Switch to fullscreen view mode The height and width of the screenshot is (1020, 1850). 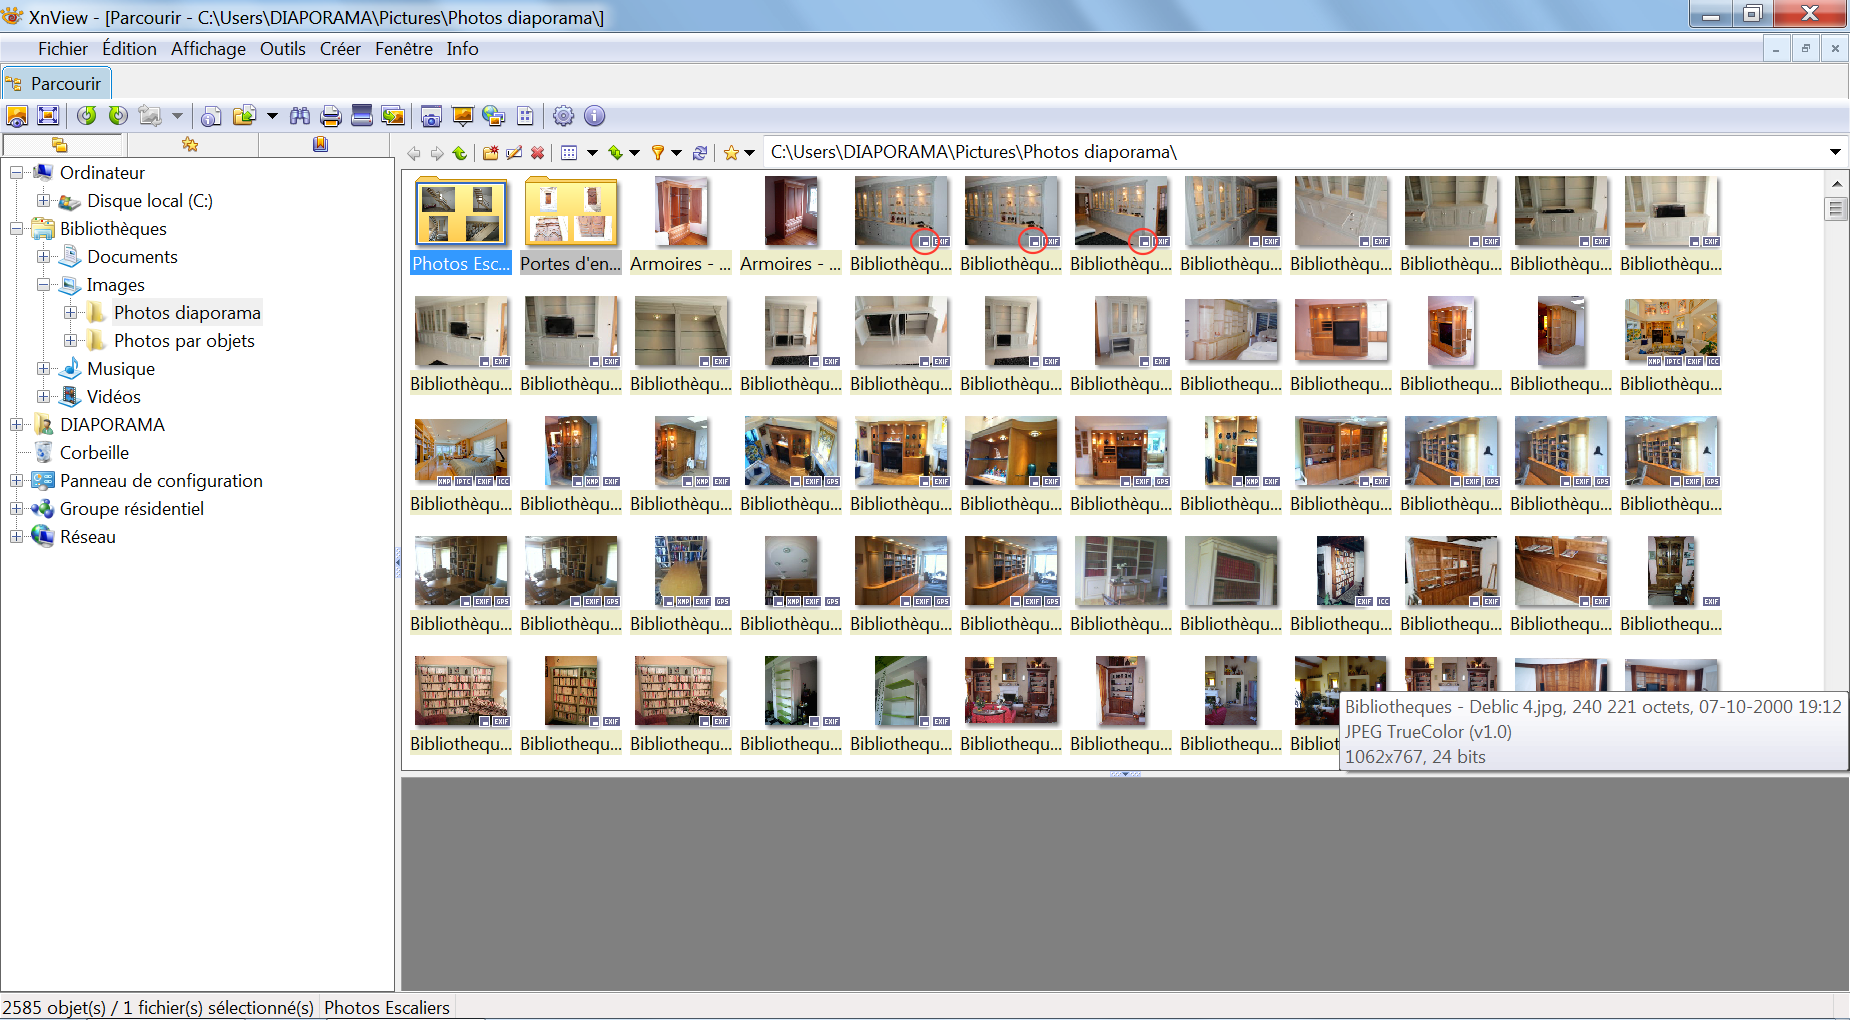(x=48, y=116)
